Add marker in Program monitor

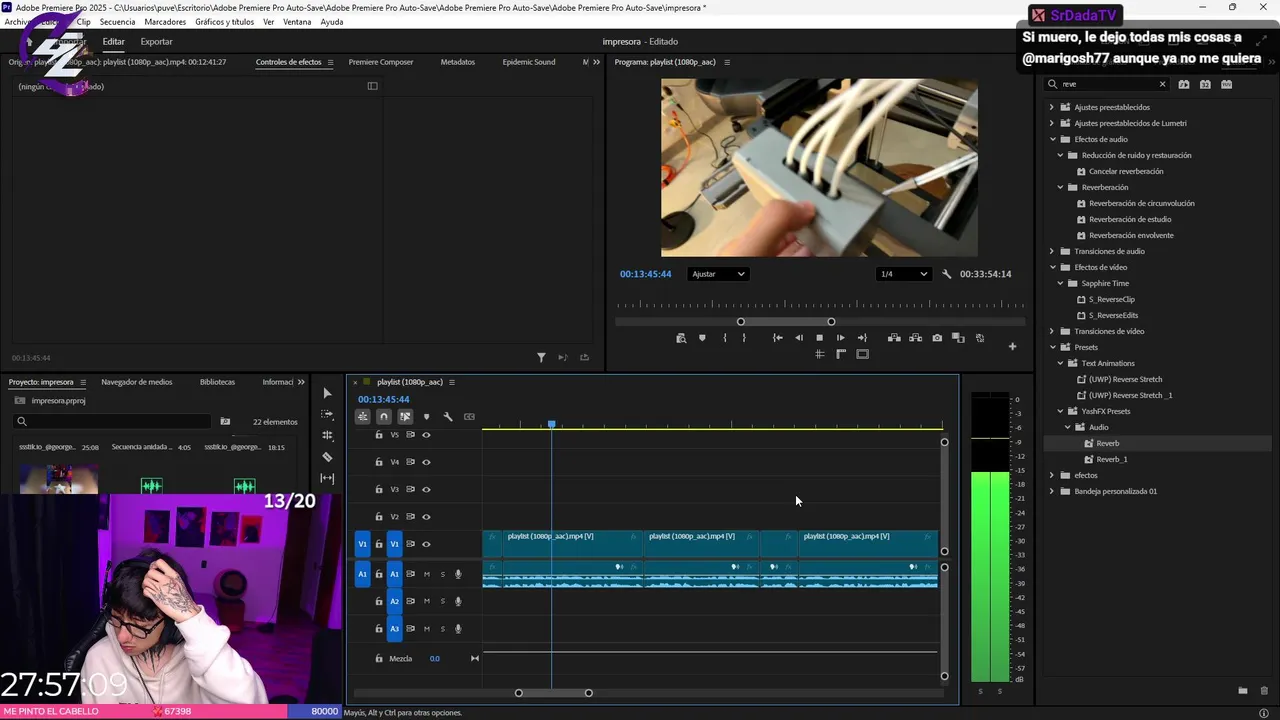click(702, 338)
